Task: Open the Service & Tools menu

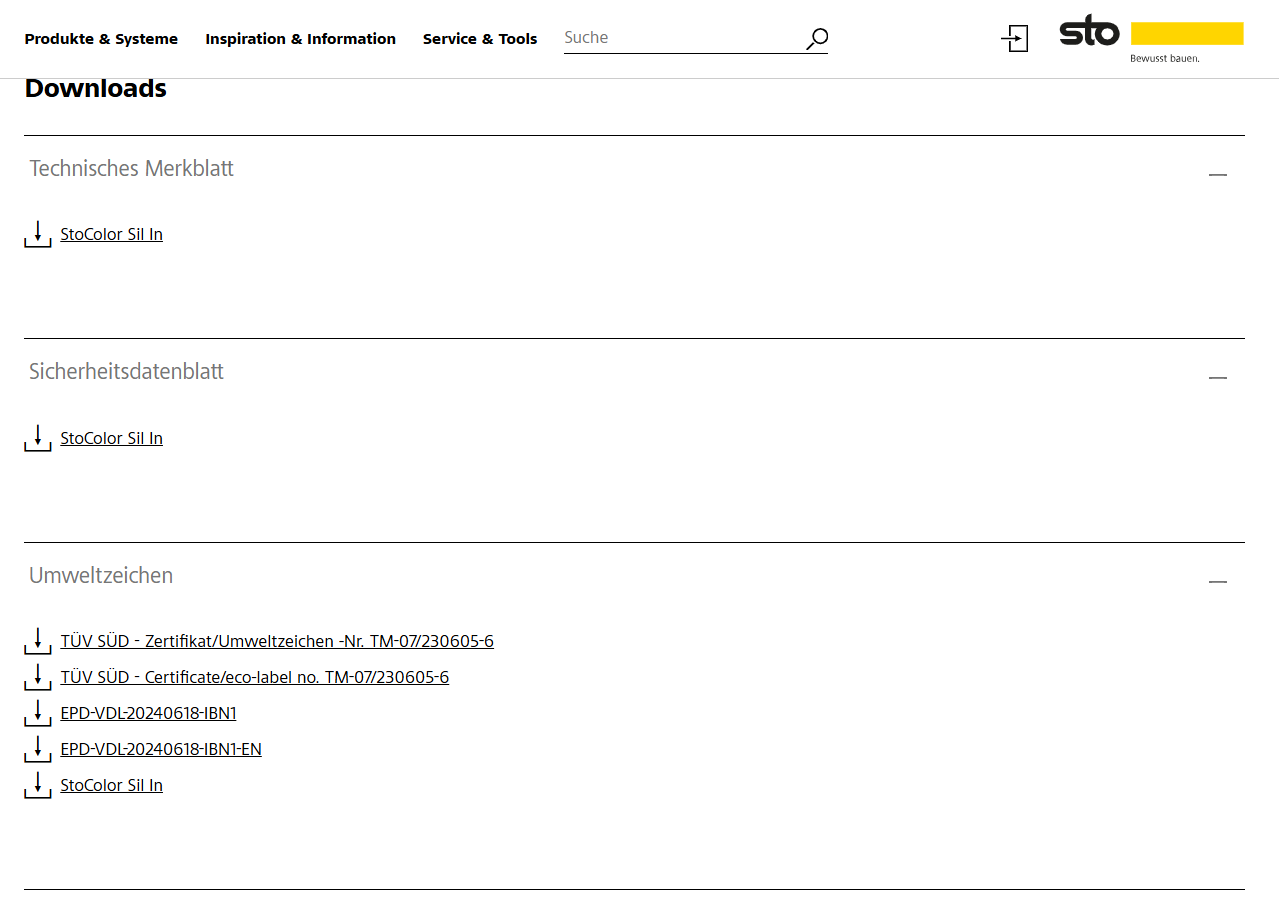Action: pyautogui.click(x=480, y=39)
